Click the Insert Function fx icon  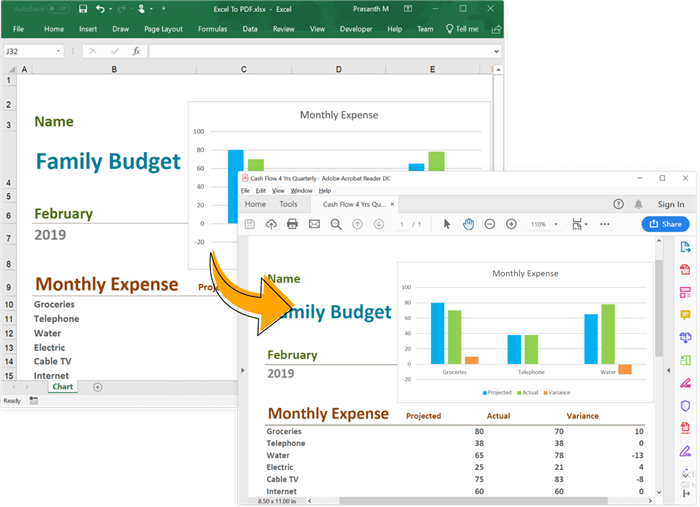click(x=136, y=51)
